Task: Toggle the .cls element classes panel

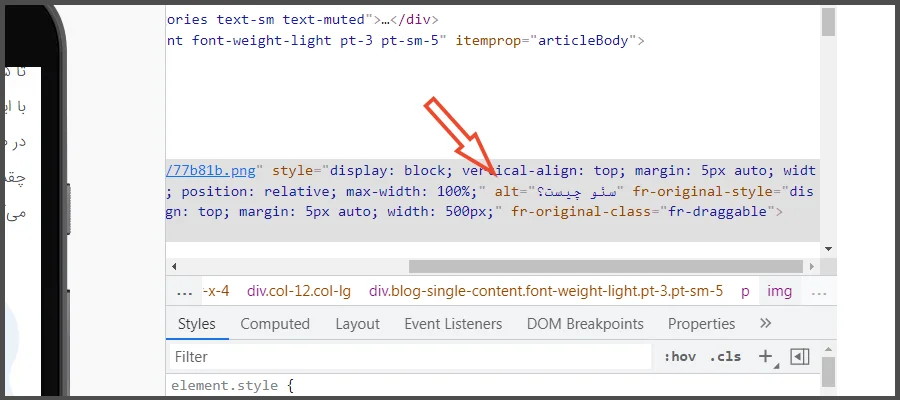Action: [x=725, y=356]
